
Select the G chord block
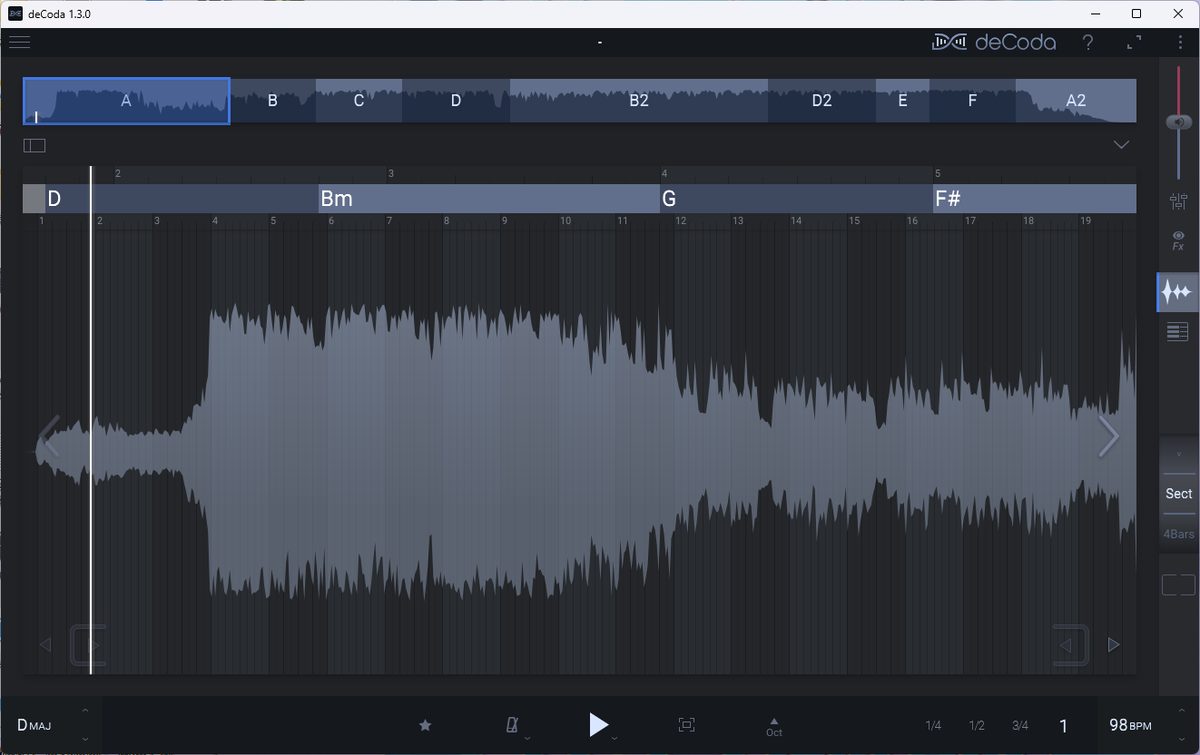pyautogui.click(x=796, y=198)
